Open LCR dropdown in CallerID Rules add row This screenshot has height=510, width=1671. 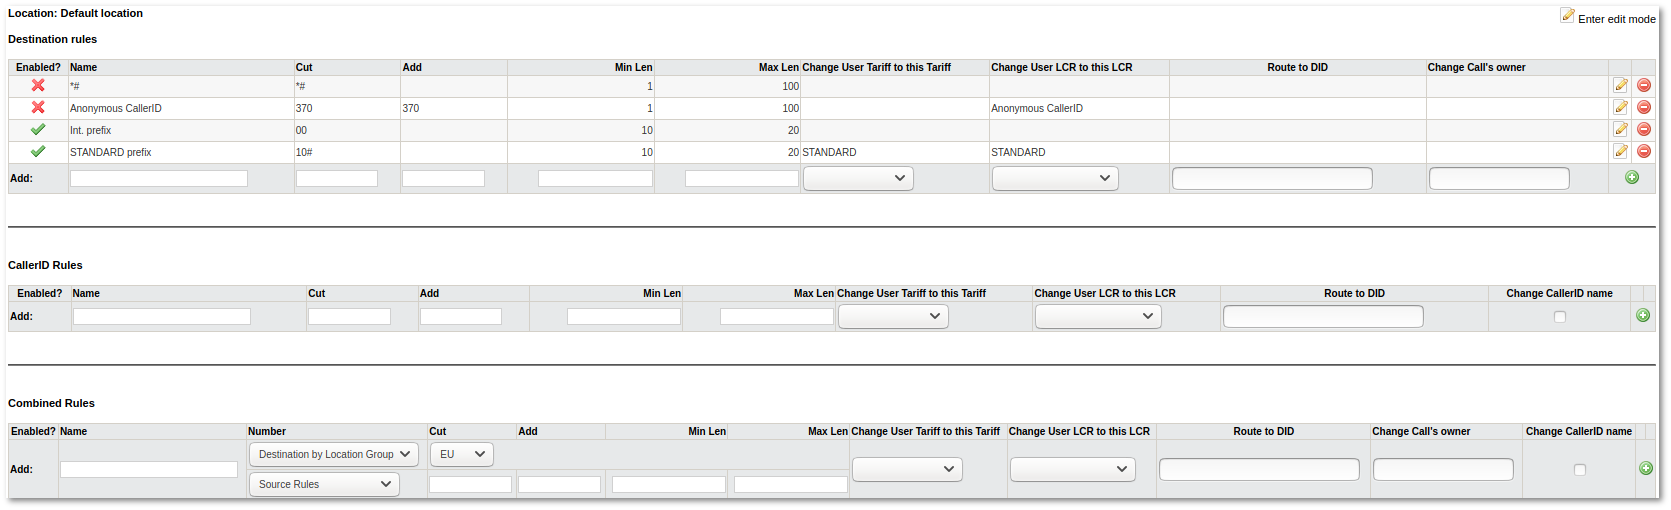point(1097,317)
